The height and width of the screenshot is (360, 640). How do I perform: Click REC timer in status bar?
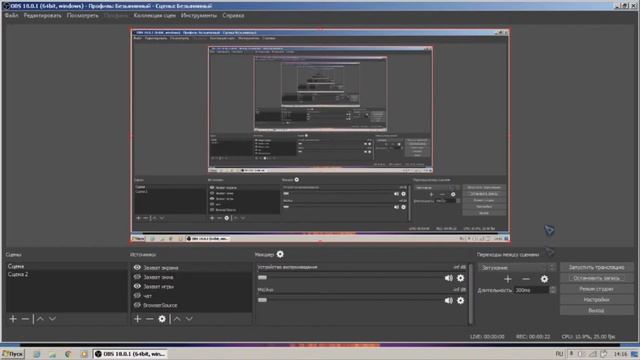pos(533,337)
